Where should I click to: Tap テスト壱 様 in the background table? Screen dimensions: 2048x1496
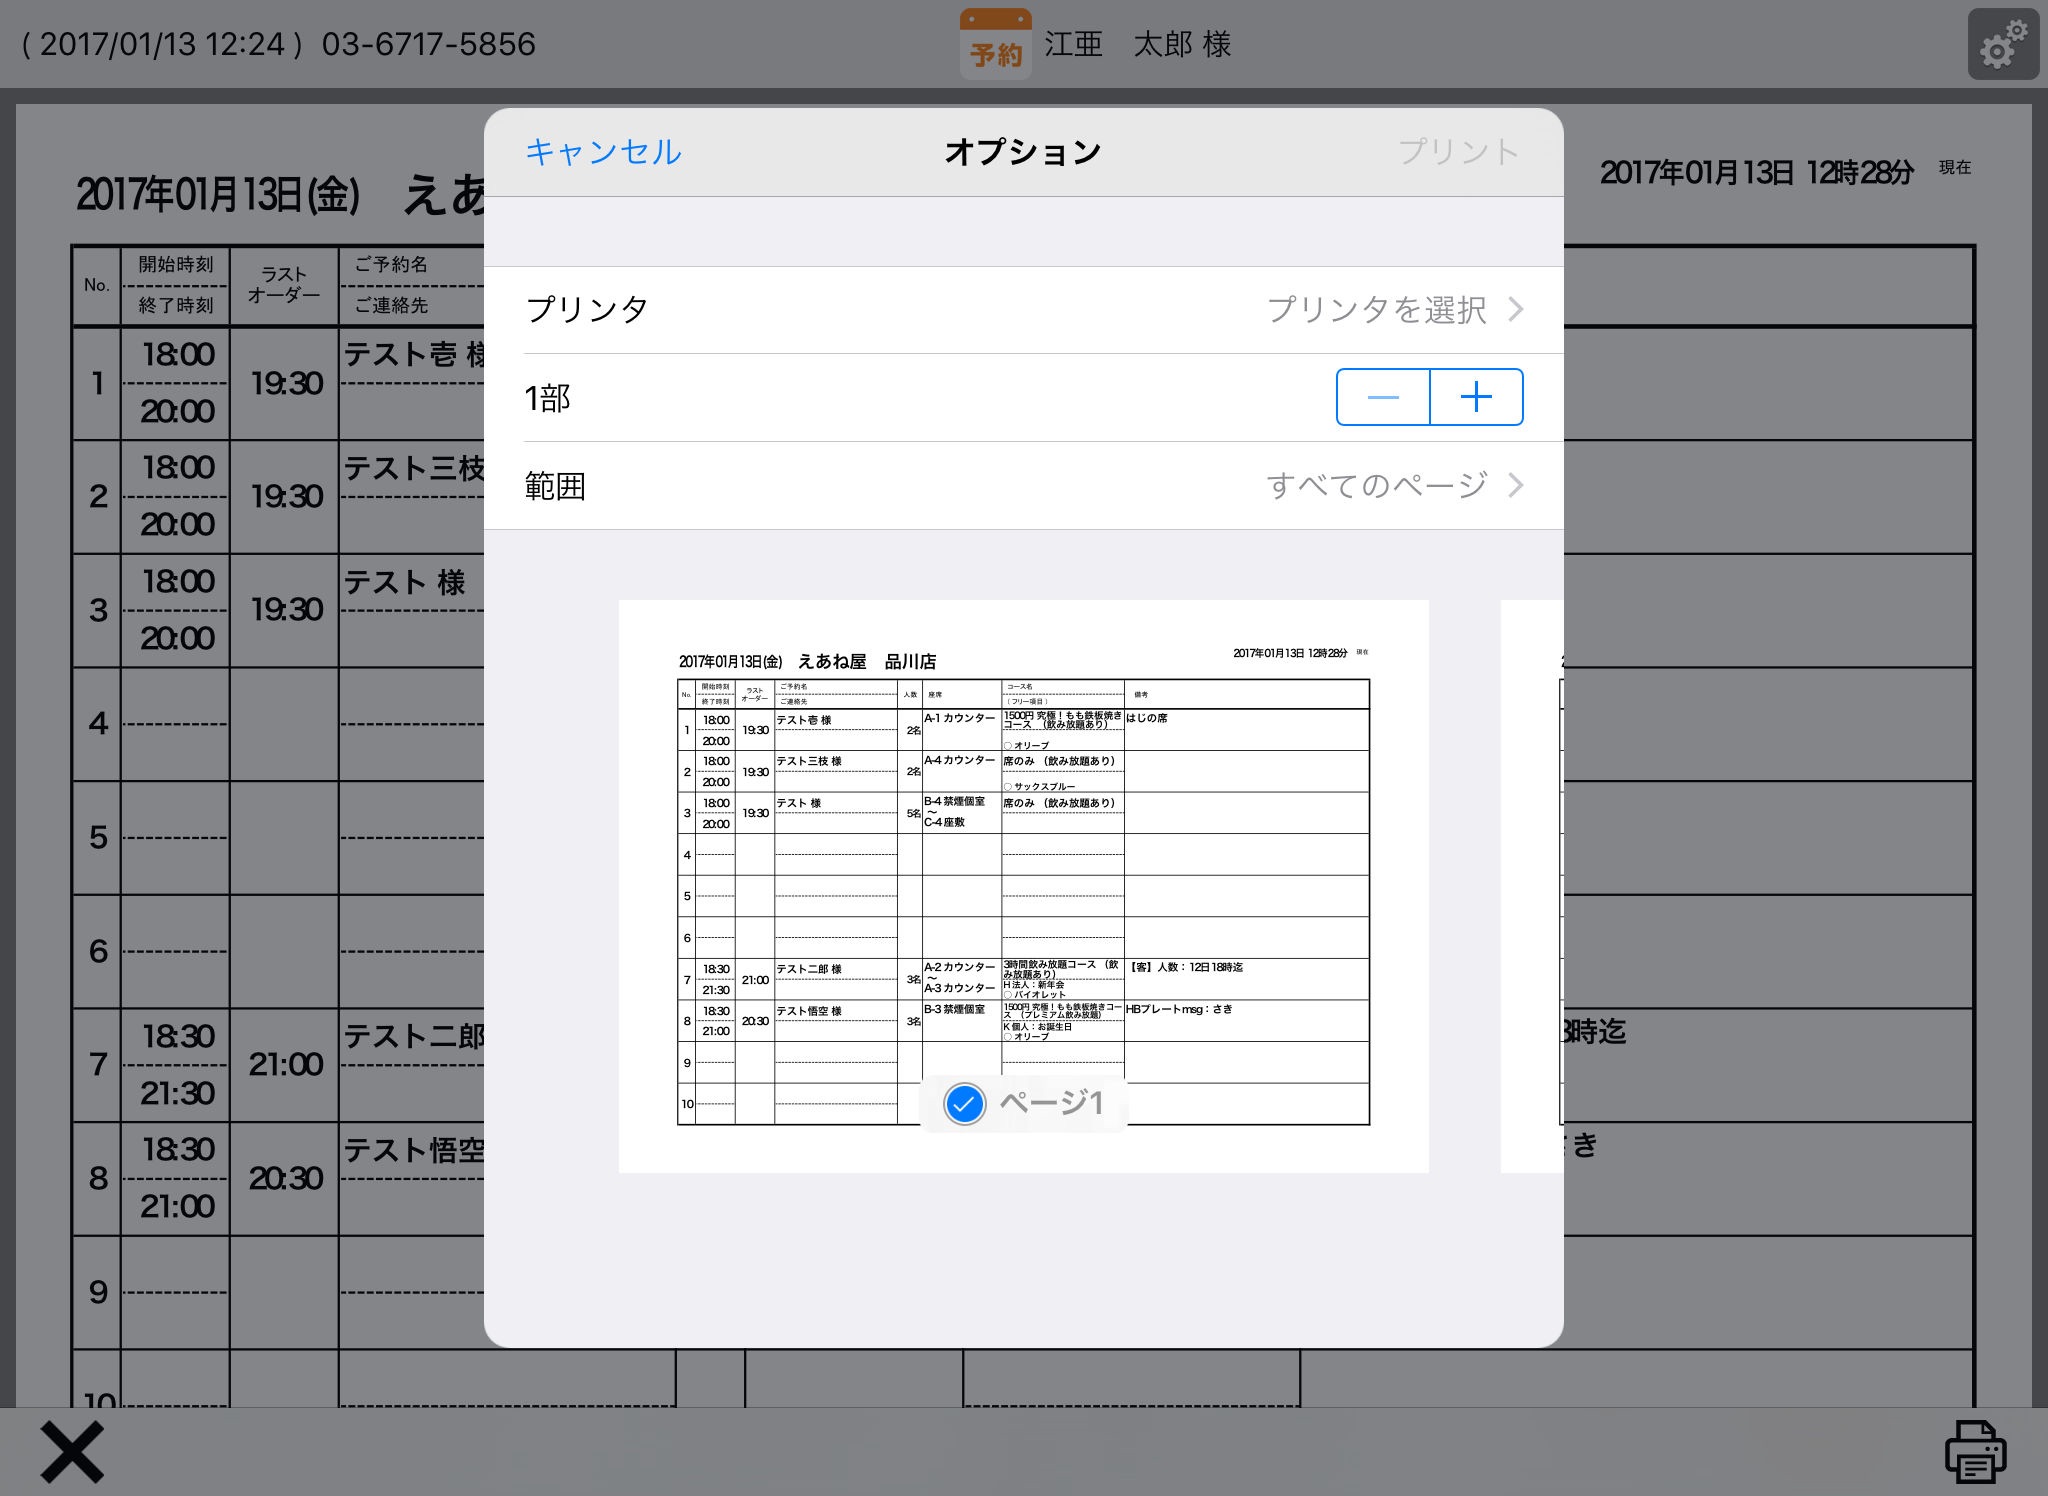coord(414,354)
